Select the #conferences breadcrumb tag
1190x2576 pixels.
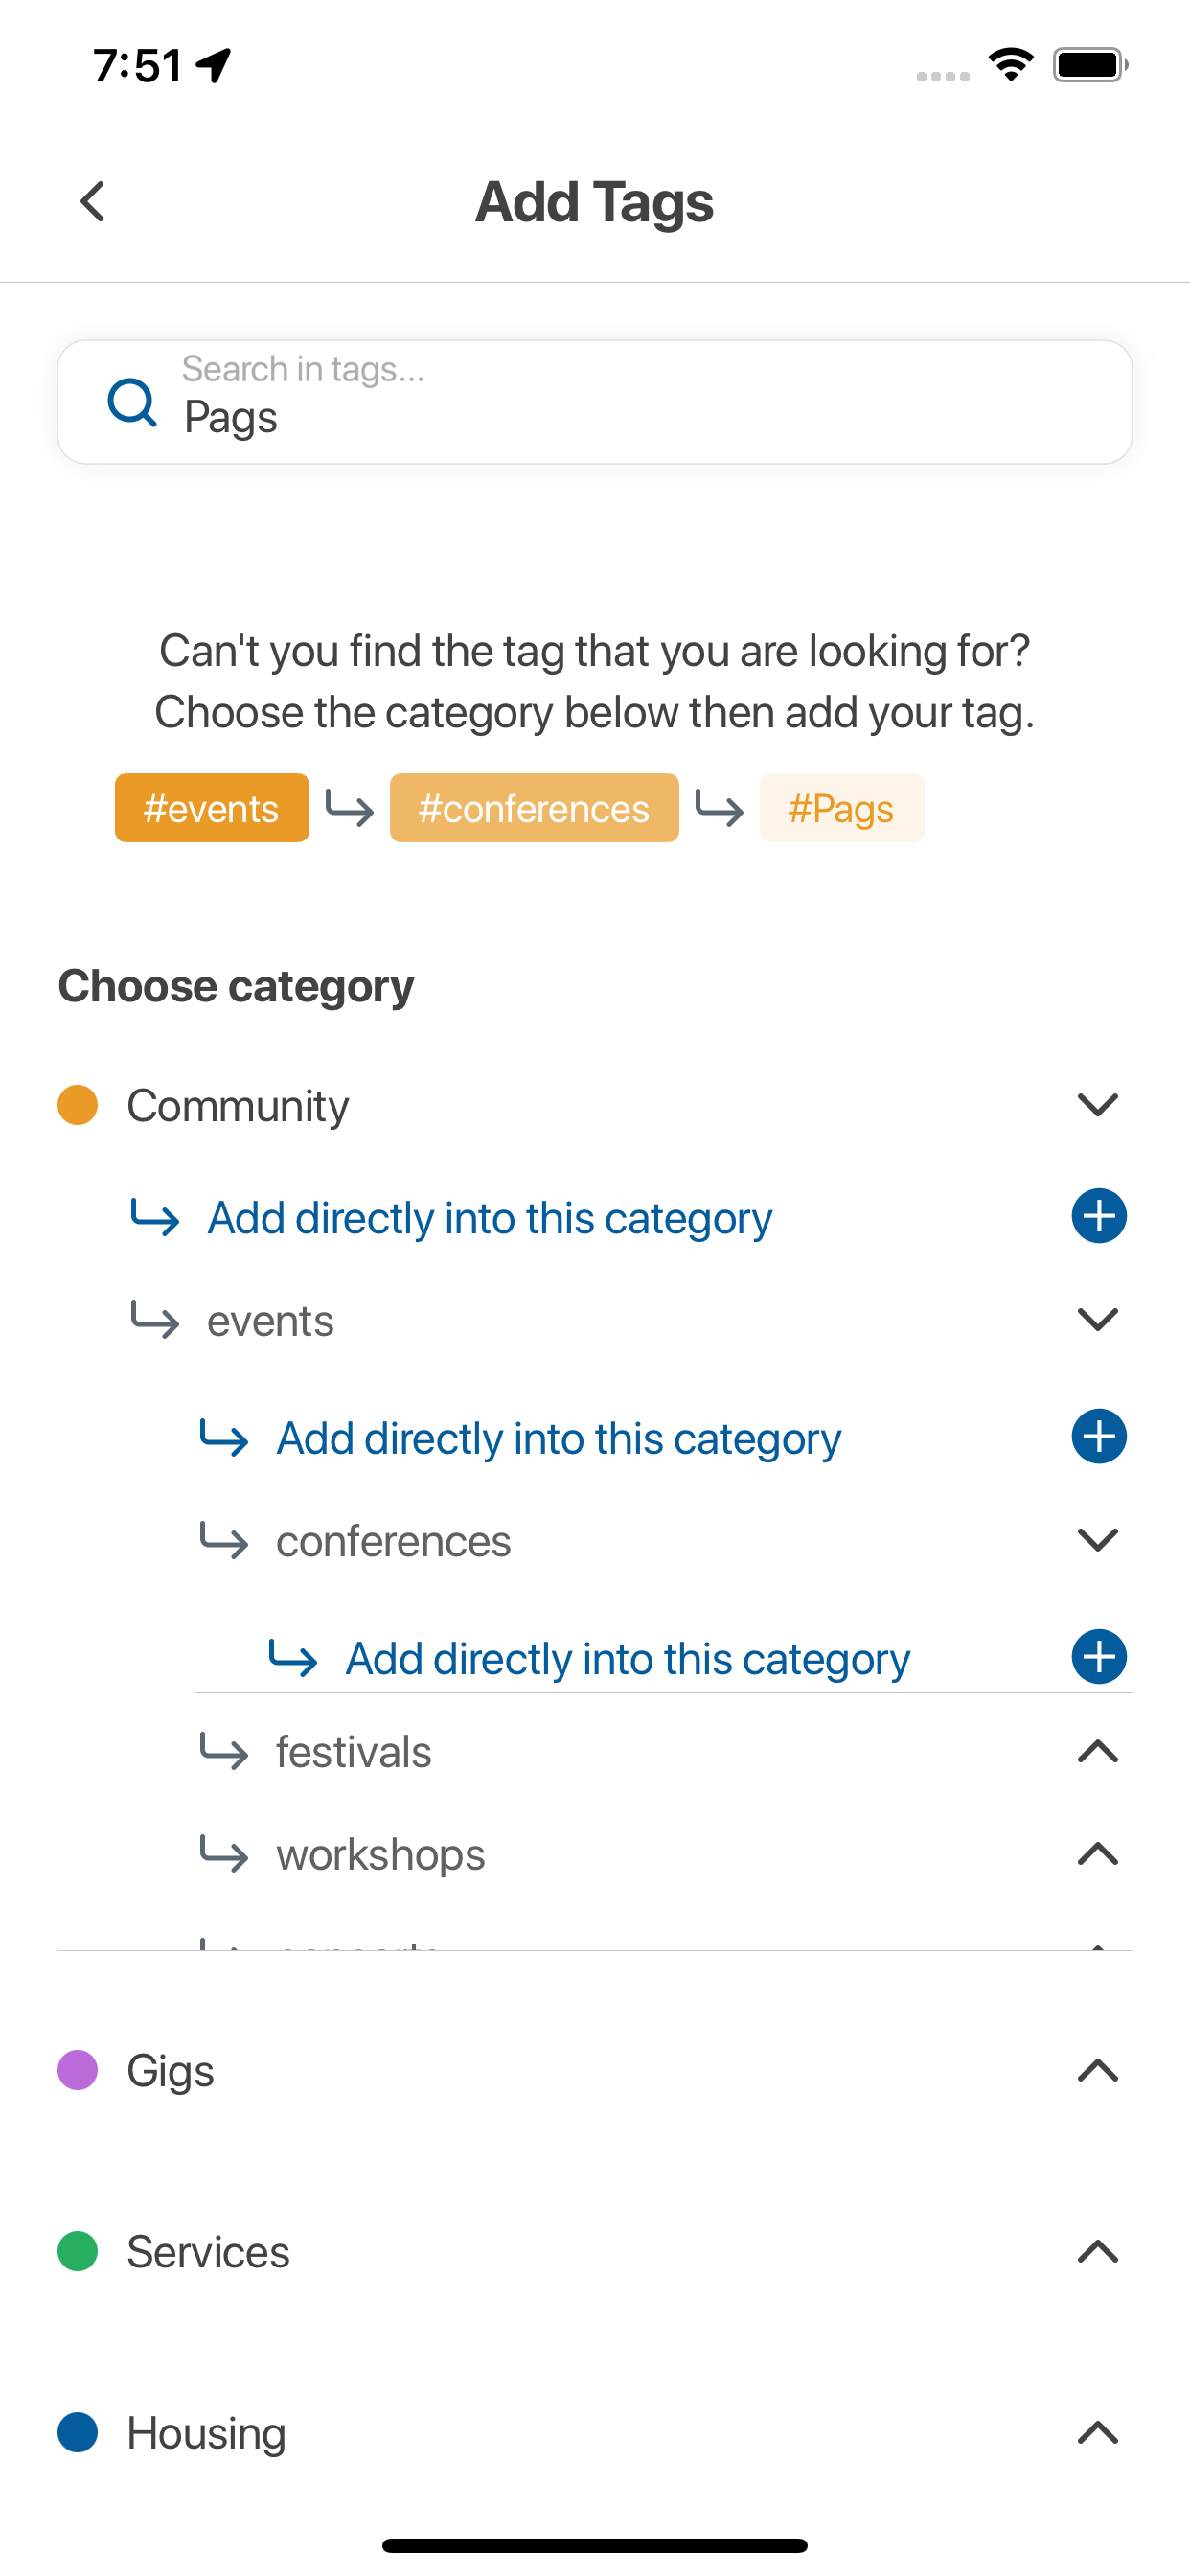(534, 808)
